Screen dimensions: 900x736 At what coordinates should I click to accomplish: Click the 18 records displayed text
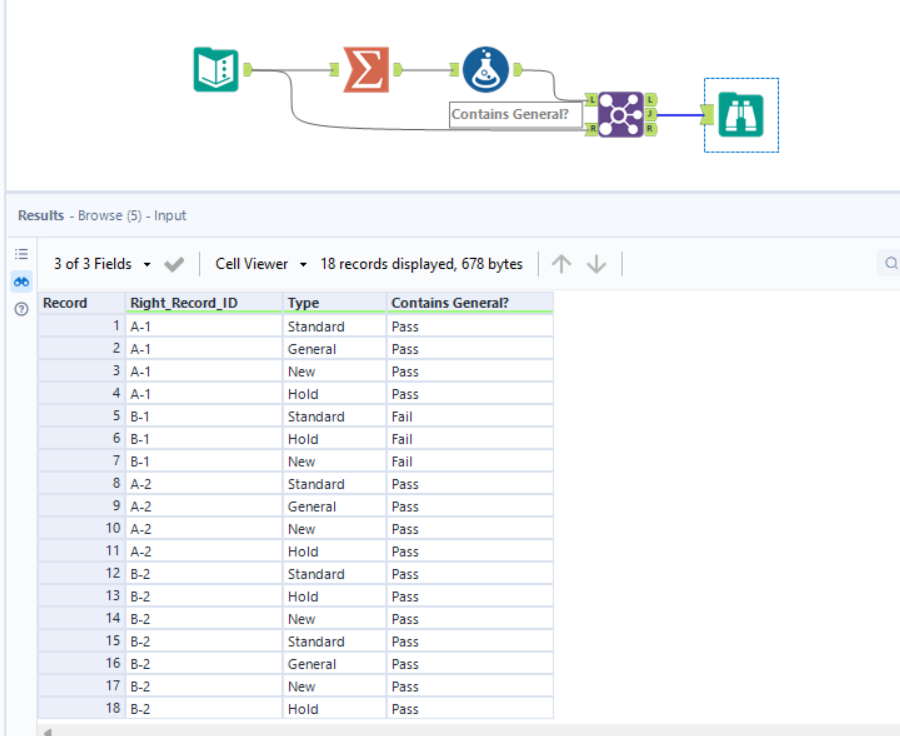pos(423,263)
